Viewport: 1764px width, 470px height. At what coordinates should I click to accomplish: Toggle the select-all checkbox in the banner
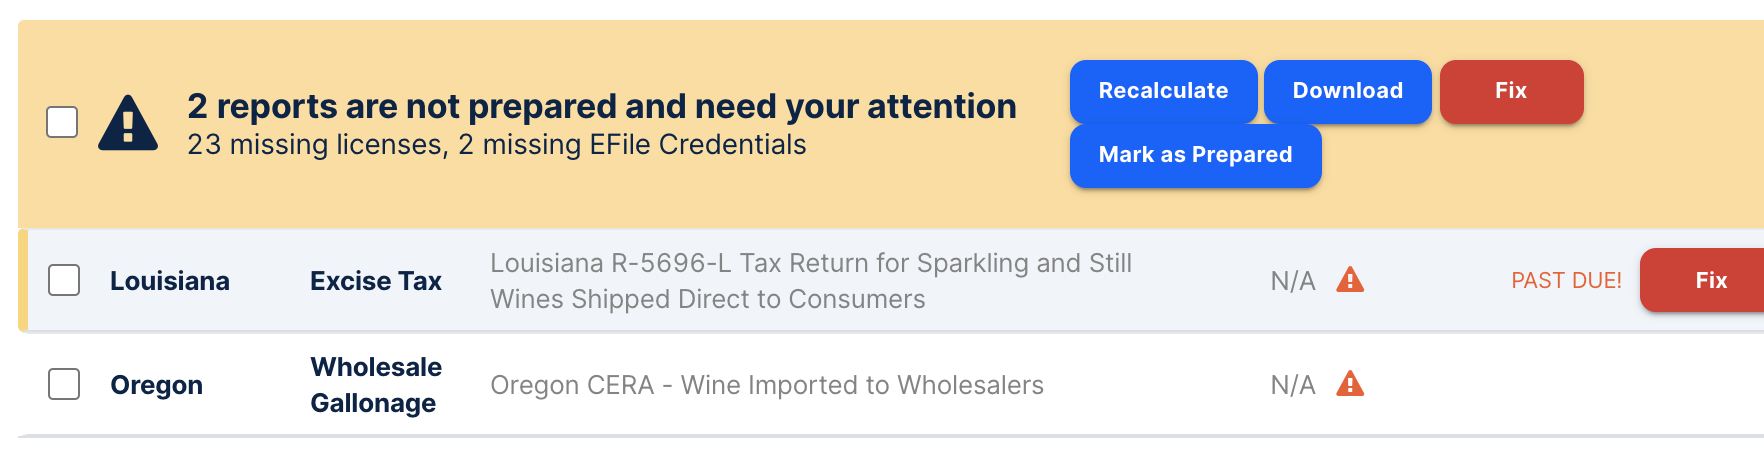[x=62, y=122]
